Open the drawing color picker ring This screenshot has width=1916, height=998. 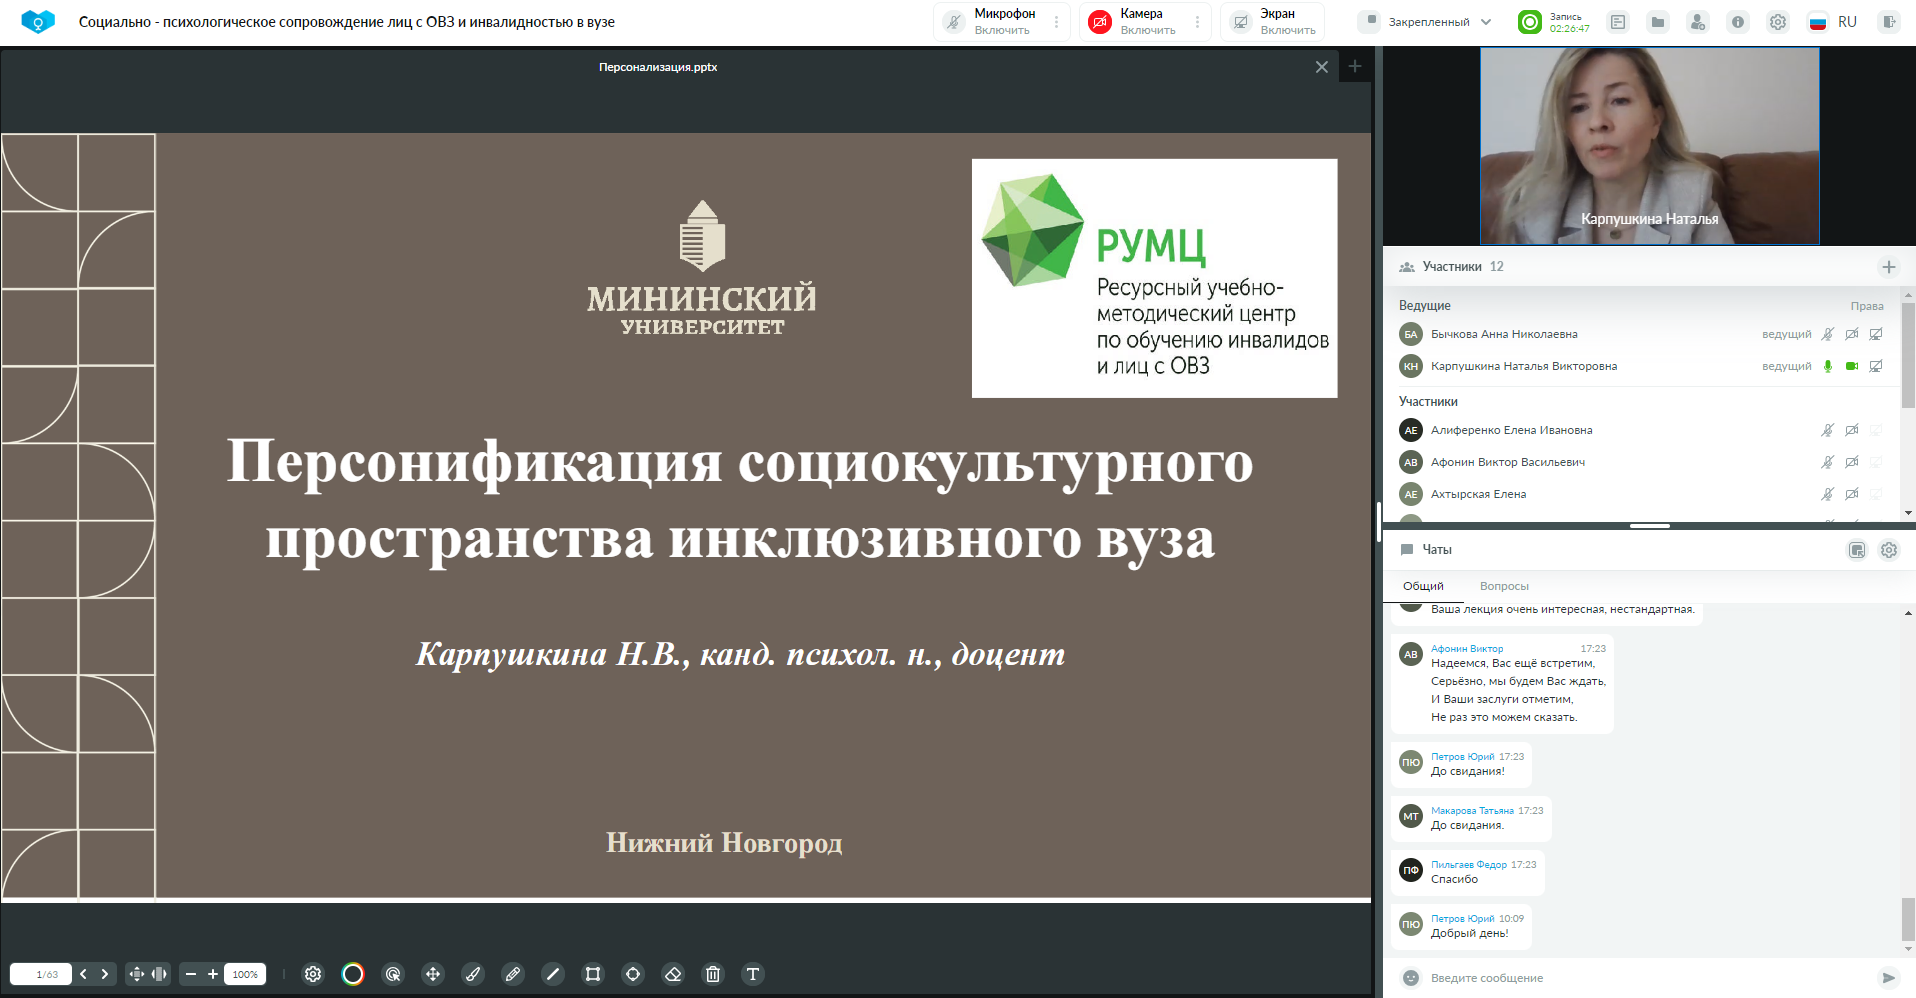(353, 974)
